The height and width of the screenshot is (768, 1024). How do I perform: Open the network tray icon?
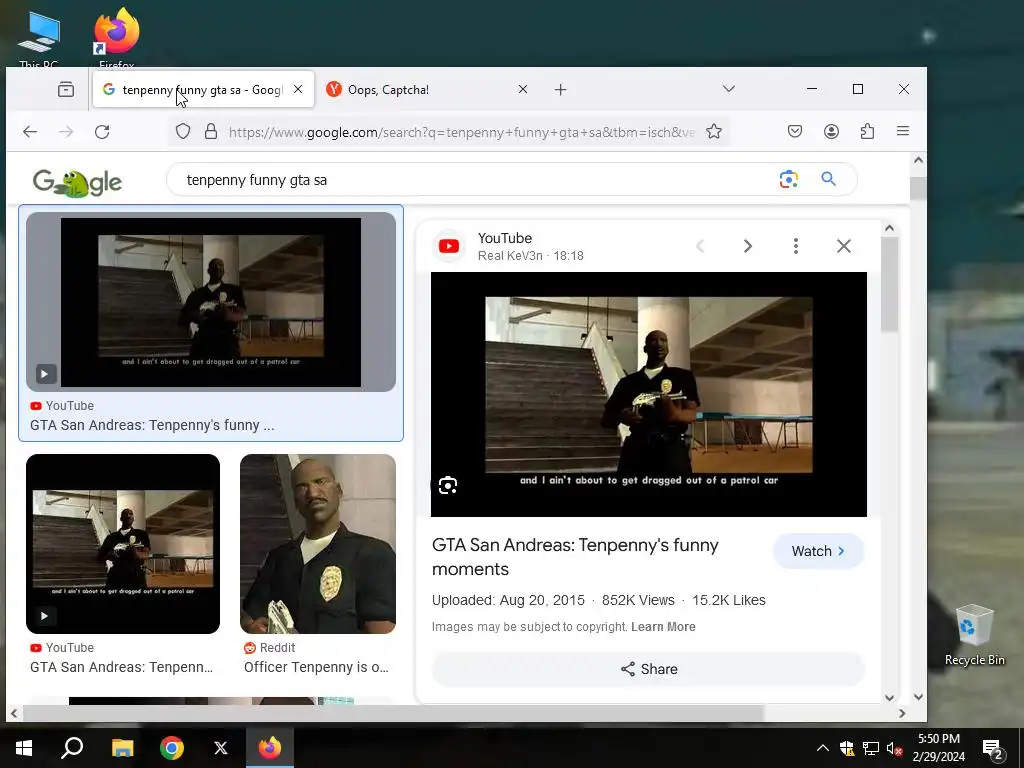871,748
